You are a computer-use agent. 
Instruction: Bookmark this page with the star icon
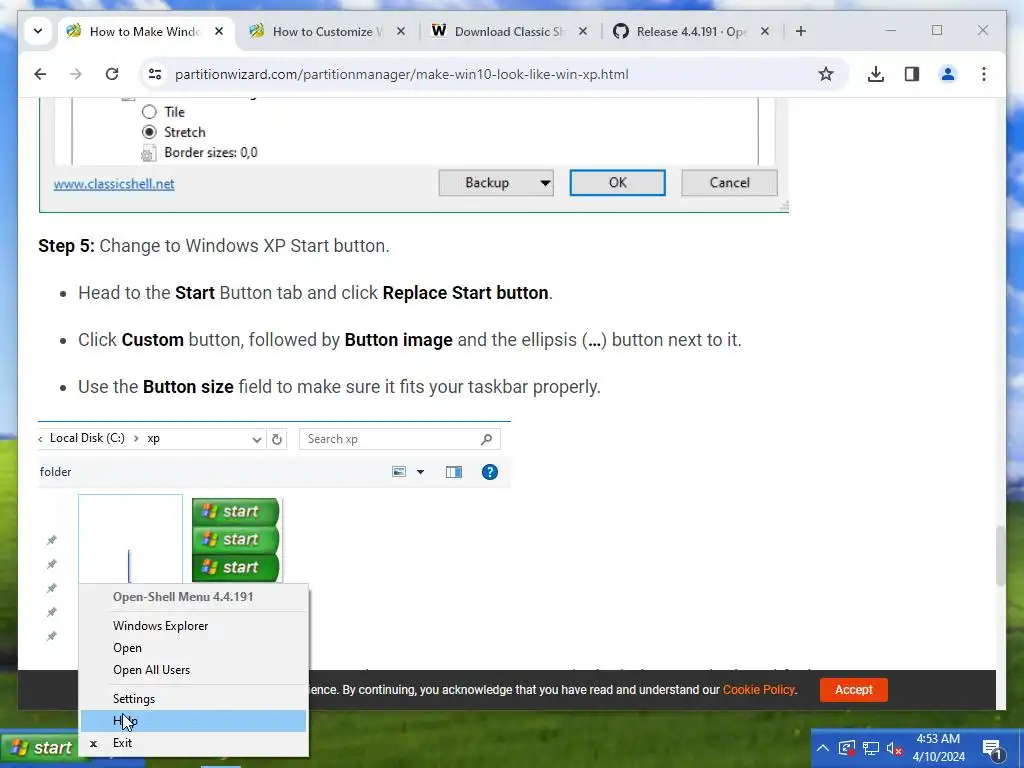pyautogui.click(x=826, y=74)
